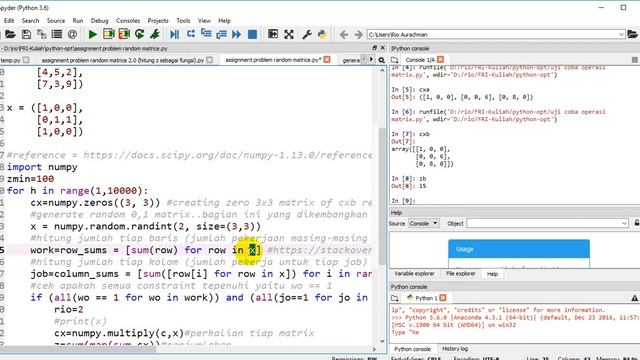Maximize current pane icon
The height and width of the screenshot is (360, 640).
click(x=273, y=34)
